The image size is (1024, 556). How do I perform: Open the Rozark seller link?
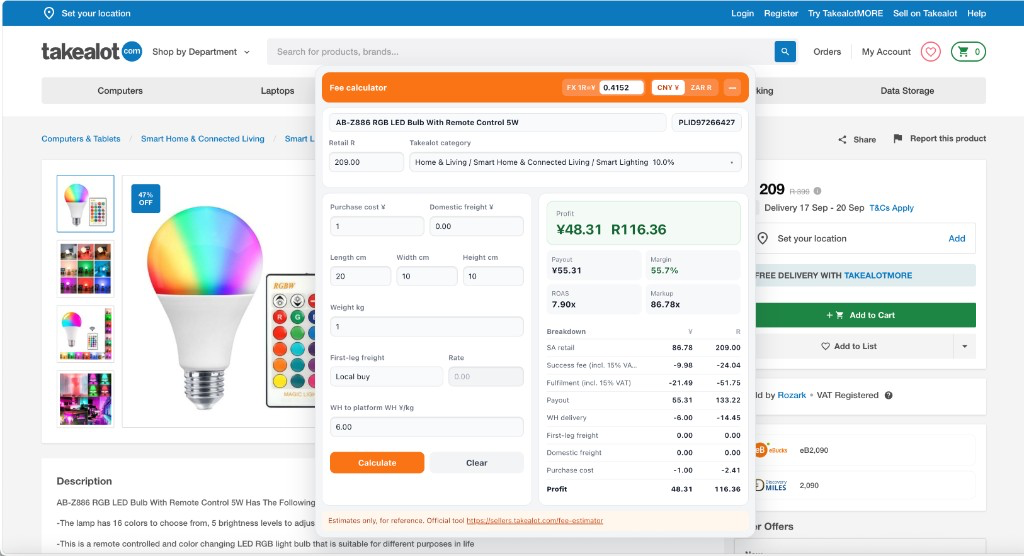tap(792, 395)
